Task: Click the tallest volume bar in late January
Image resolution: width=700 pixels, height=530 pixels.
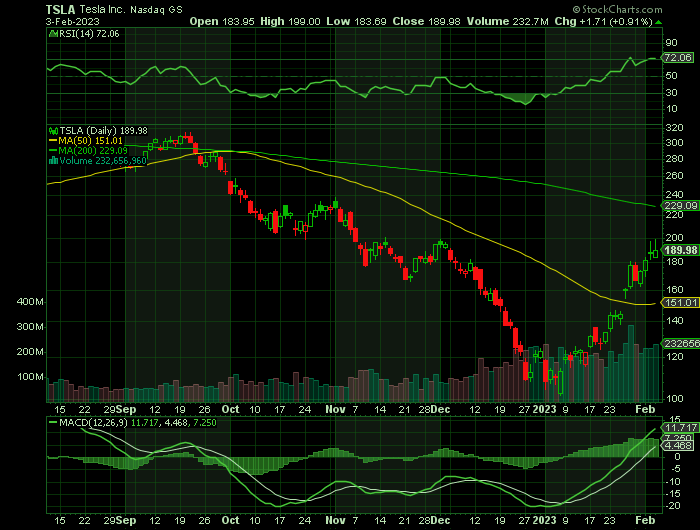Action: 631,363
